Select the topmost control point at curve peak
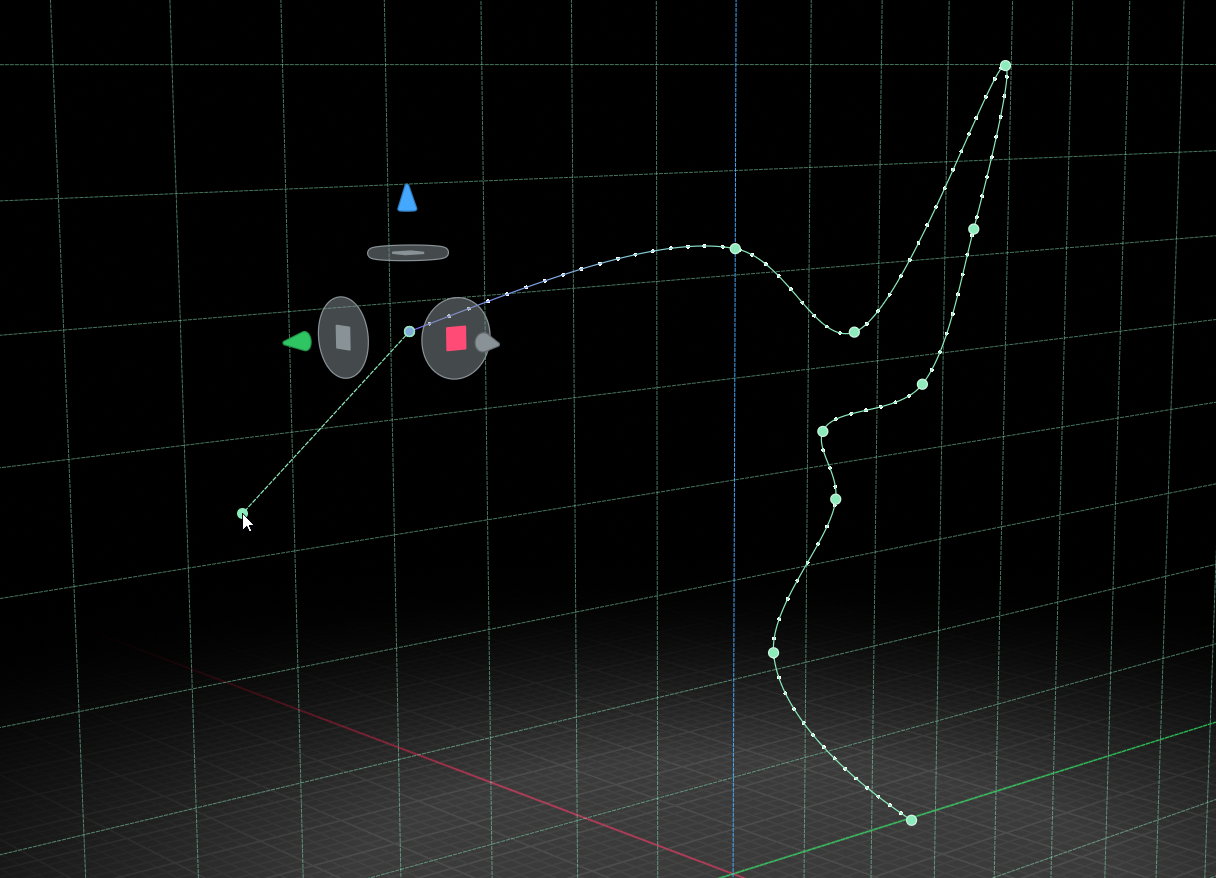 [1005, 66]
